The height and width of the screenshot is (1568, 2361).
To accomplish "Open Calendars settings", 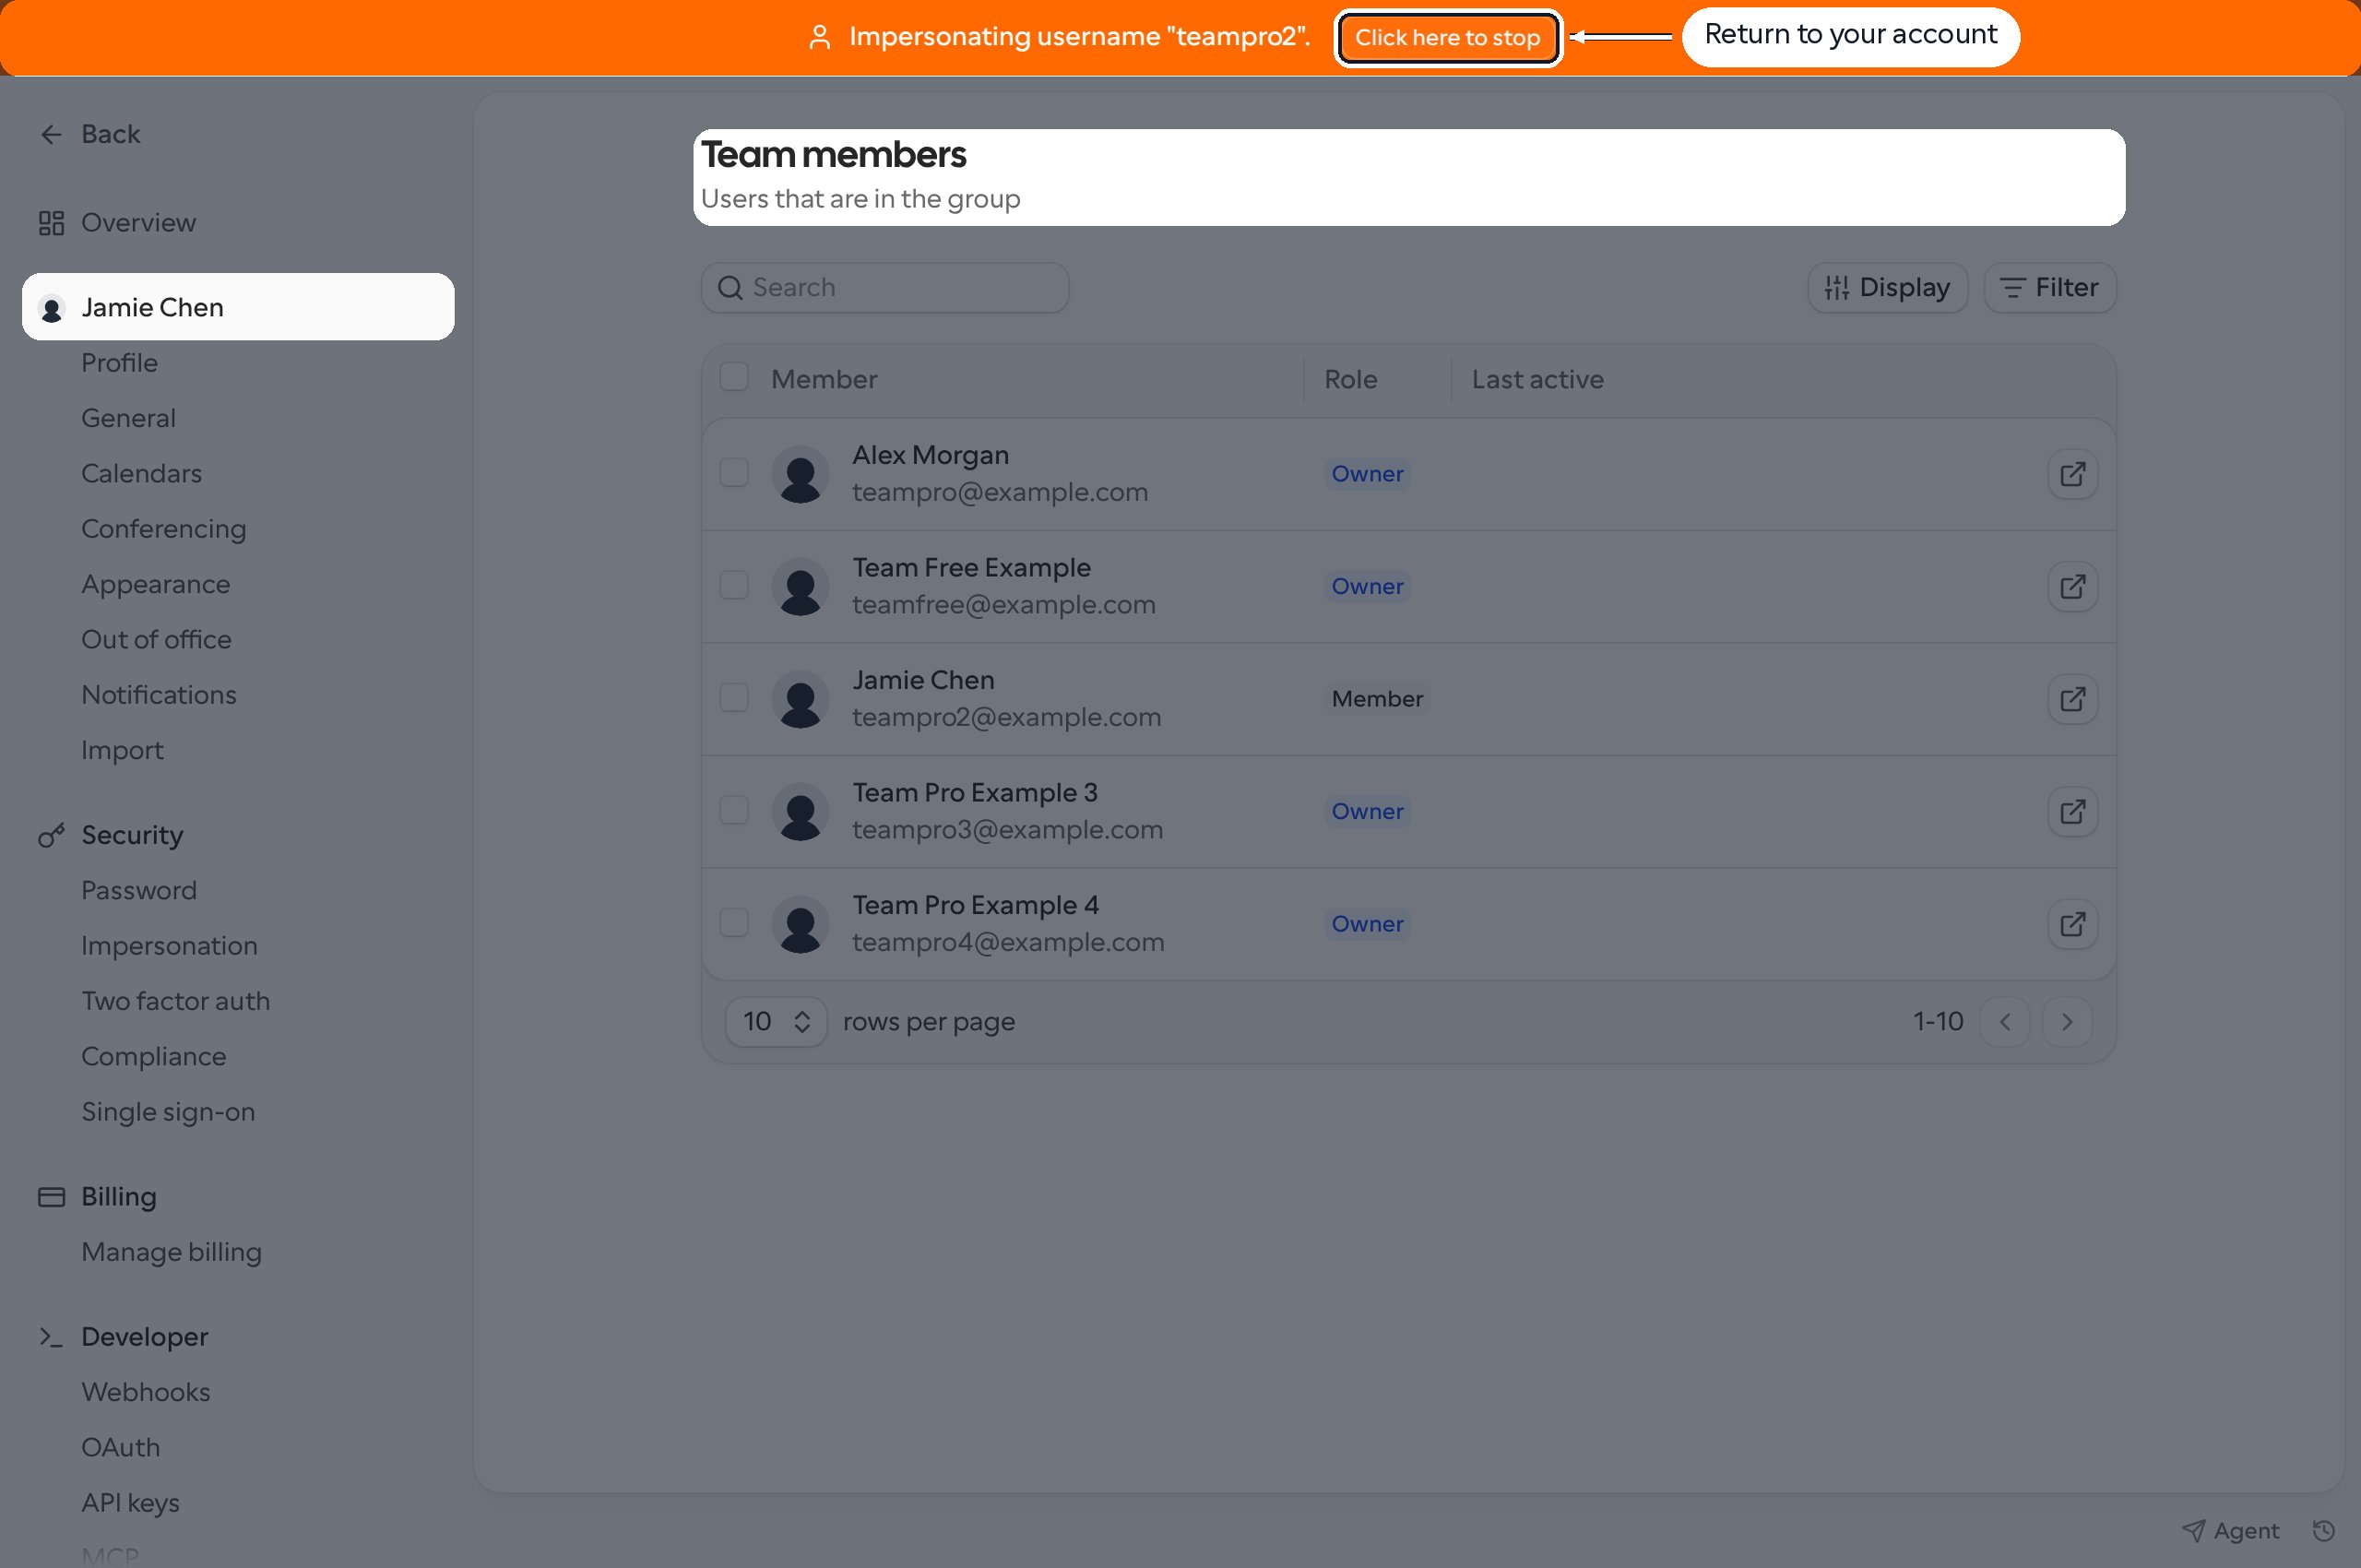I will coord(141,473).
